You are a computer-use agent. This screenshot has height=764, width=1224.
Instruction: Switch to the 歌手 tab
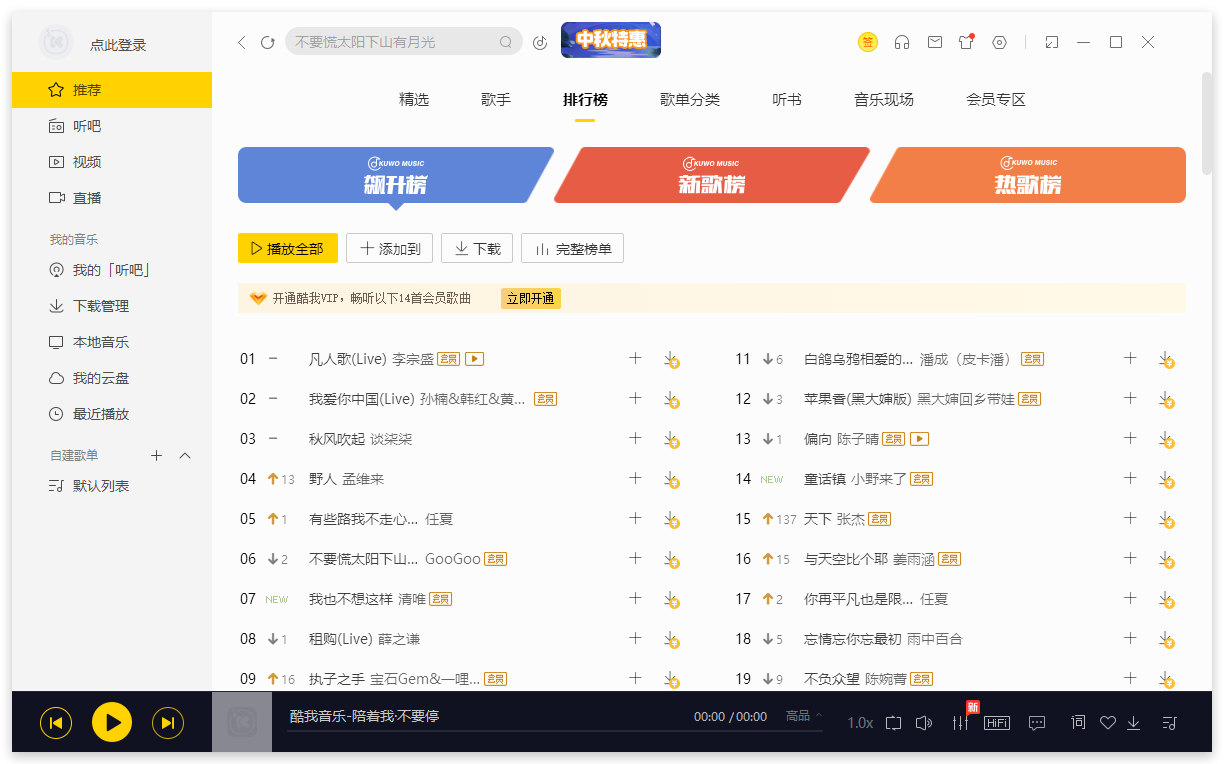point(496,99)
